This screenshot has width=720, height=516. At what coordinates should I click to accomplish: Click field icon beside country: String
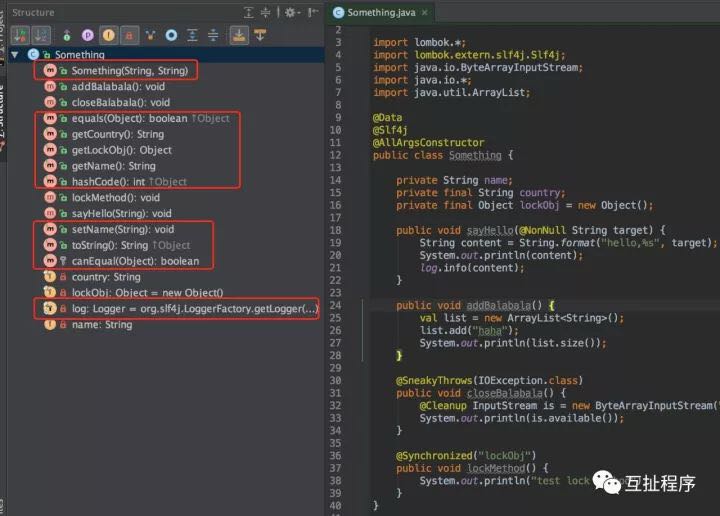click(50, 277)
